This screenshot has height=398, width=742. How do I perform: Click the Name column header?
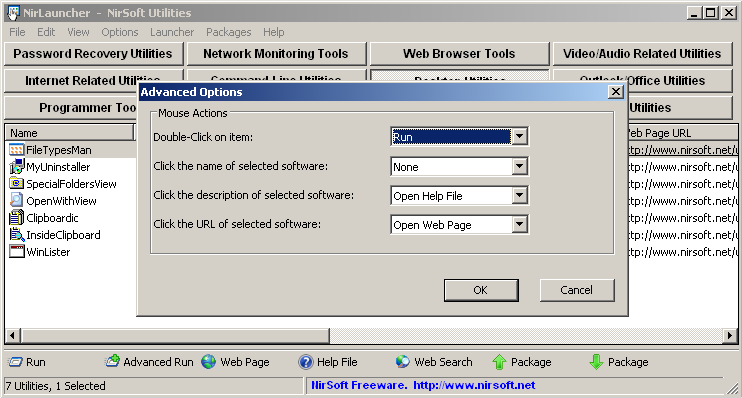(x=70, y=133)
